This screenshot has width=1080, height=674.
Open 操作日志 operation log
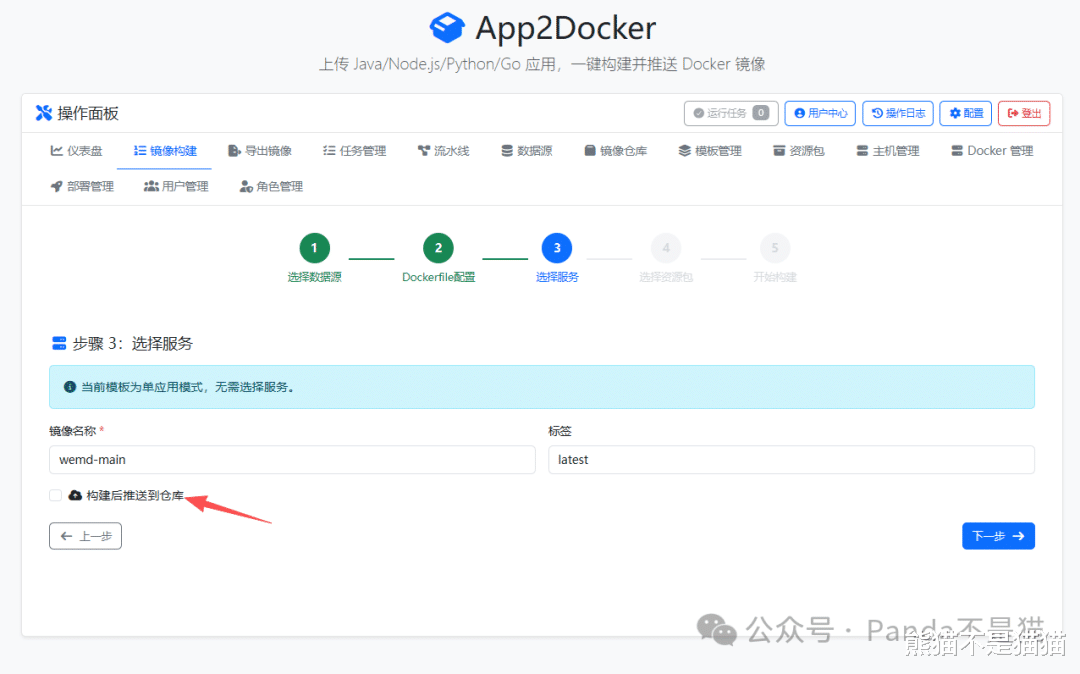click(x=898, y=114)
